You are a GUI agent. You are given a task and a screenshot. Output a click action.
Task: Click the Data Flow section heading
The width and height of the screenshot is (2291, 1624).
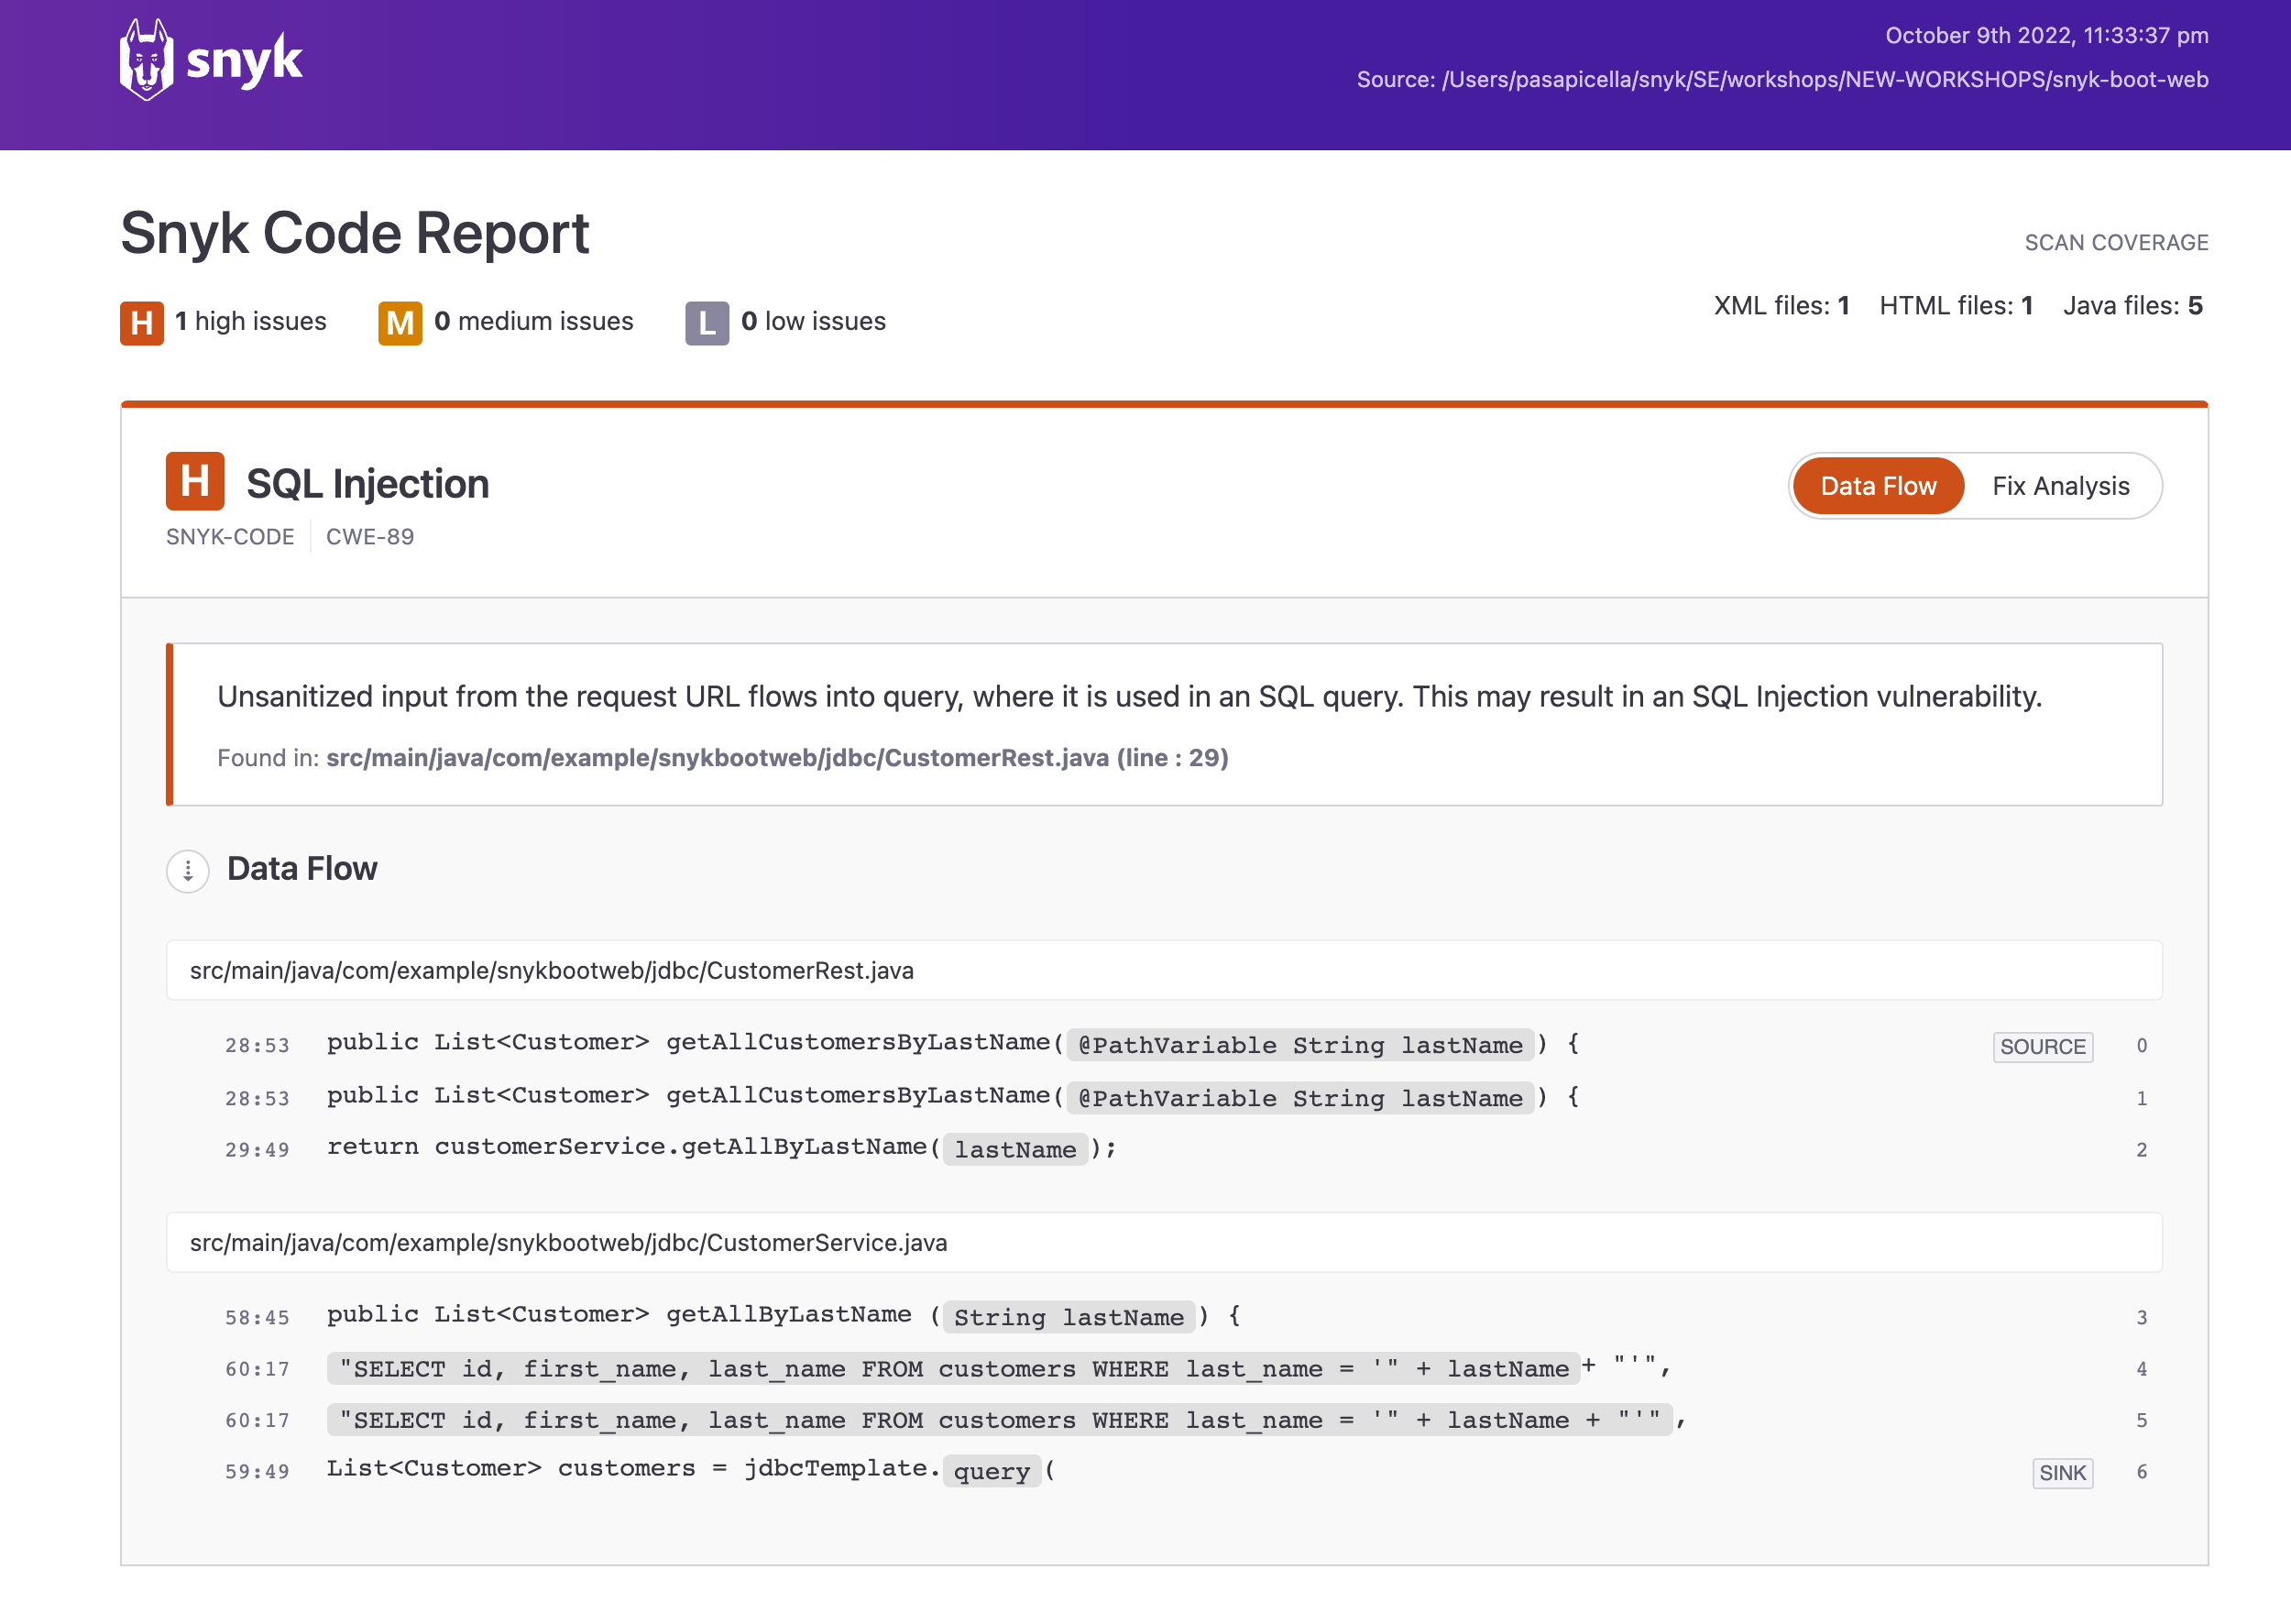[x=302, y=868]
